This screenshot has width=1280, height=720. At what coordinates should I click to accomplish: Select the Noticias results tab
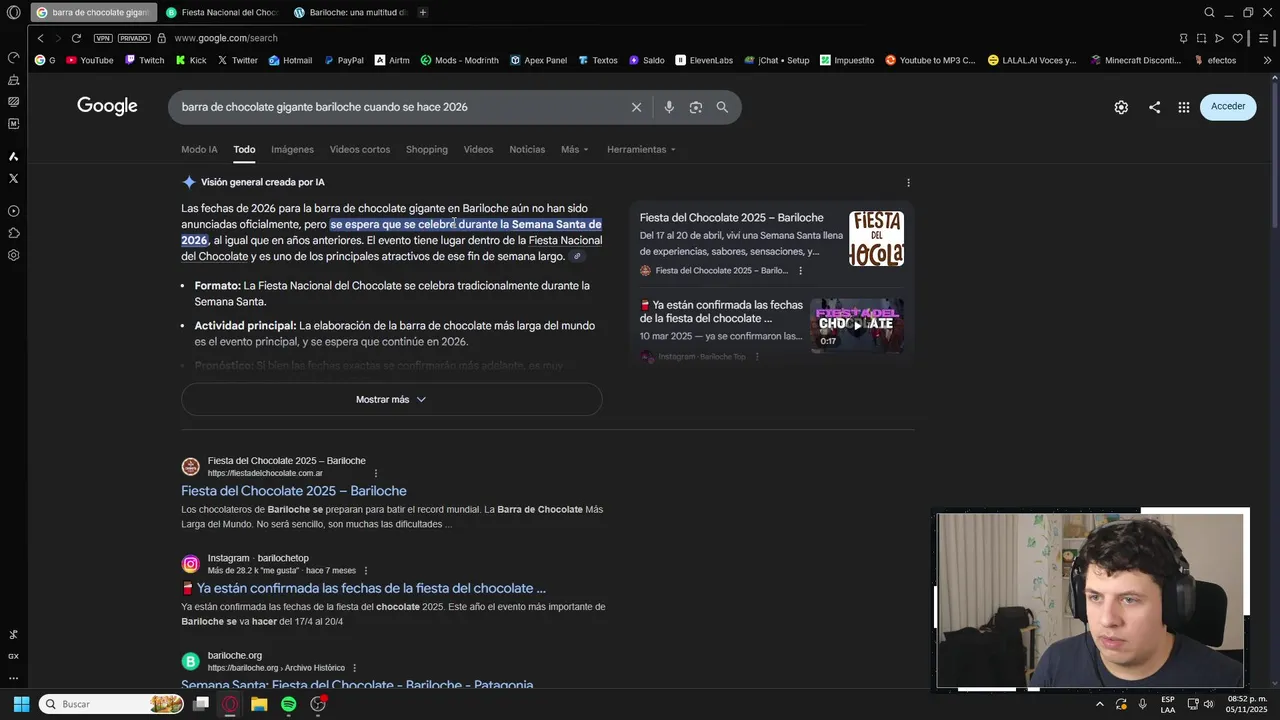coord(527,149)
